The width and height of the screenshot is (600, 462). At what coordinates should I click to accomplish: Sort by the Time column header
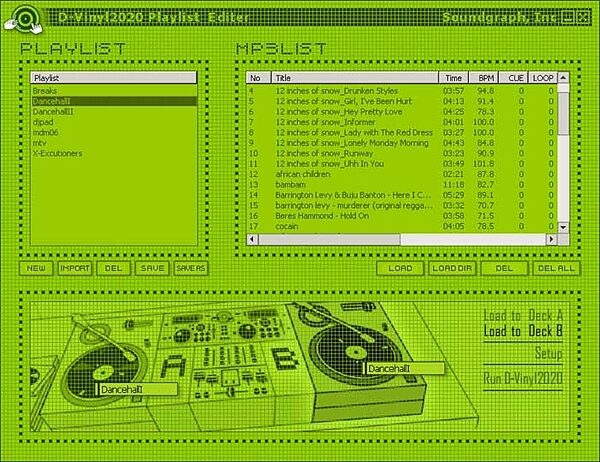pyautogui.click(x=453, y=78)
